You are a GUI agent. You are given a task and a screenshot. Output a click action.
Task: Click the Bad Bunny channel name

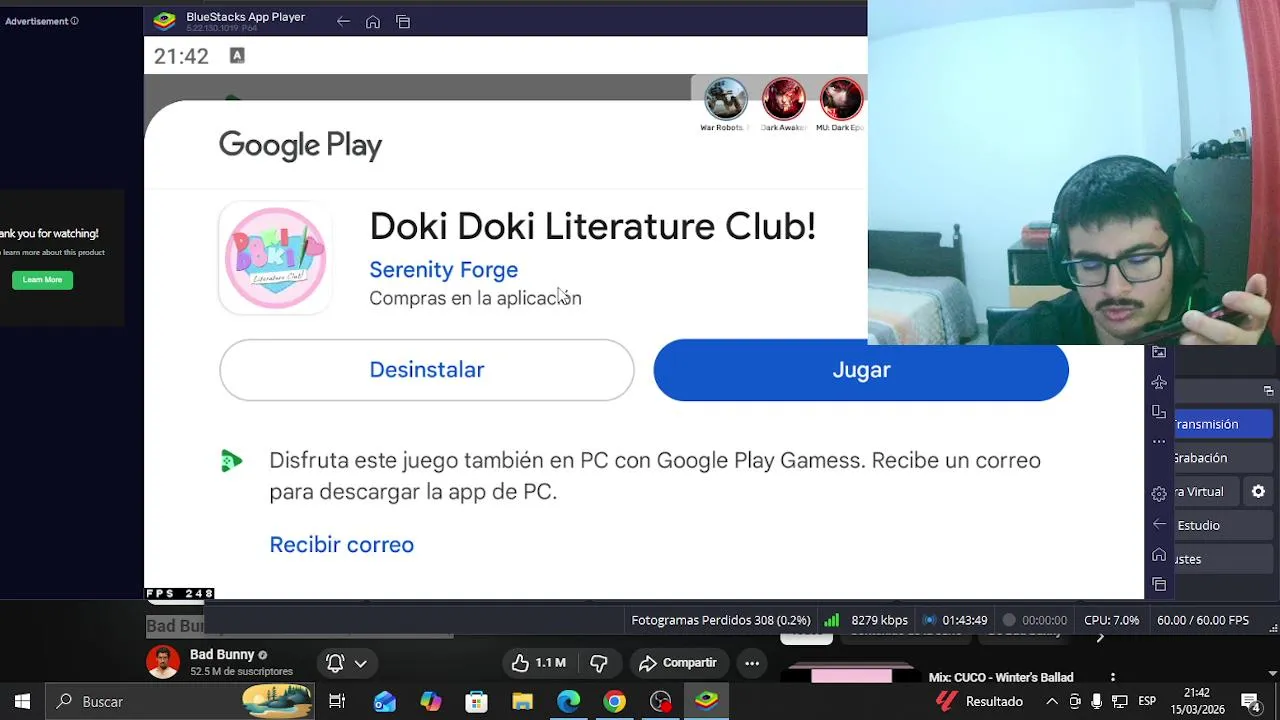coord(222,655)
